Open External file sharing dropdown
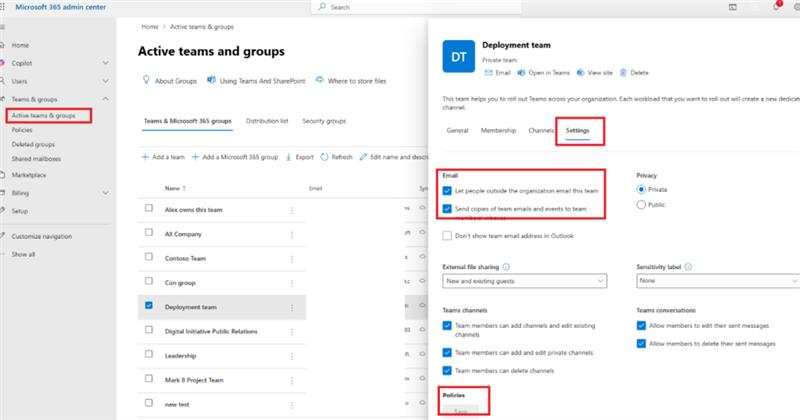 click(524, 281)
